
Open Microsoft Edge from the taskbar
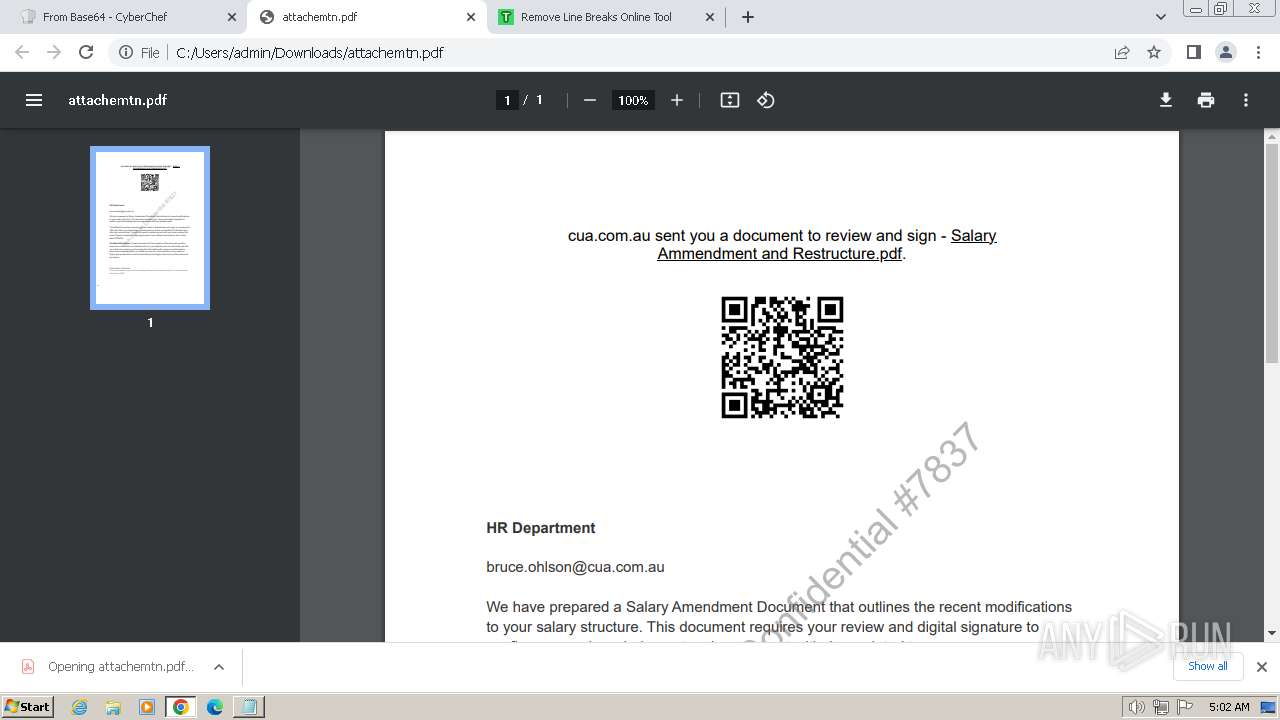tap(215, 707)
